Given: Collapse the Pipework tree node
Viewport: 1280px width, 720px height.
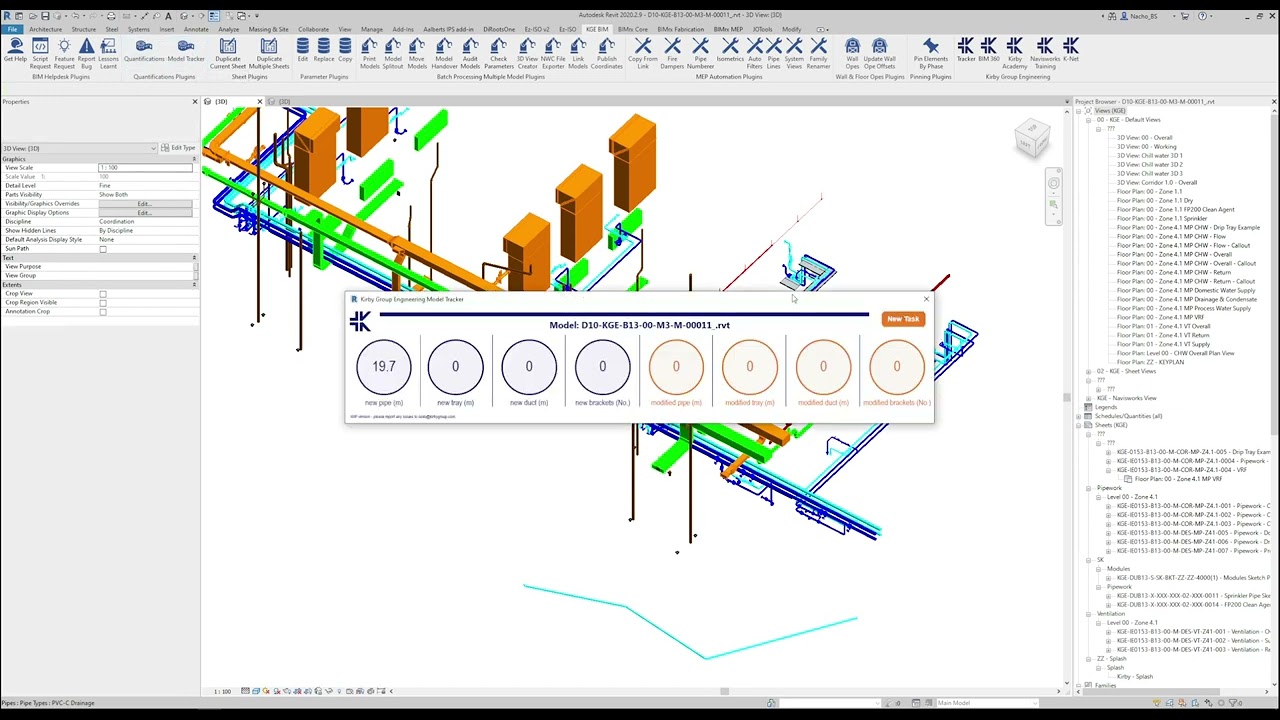Looking at the screenshot, I should pos(1088,488).
